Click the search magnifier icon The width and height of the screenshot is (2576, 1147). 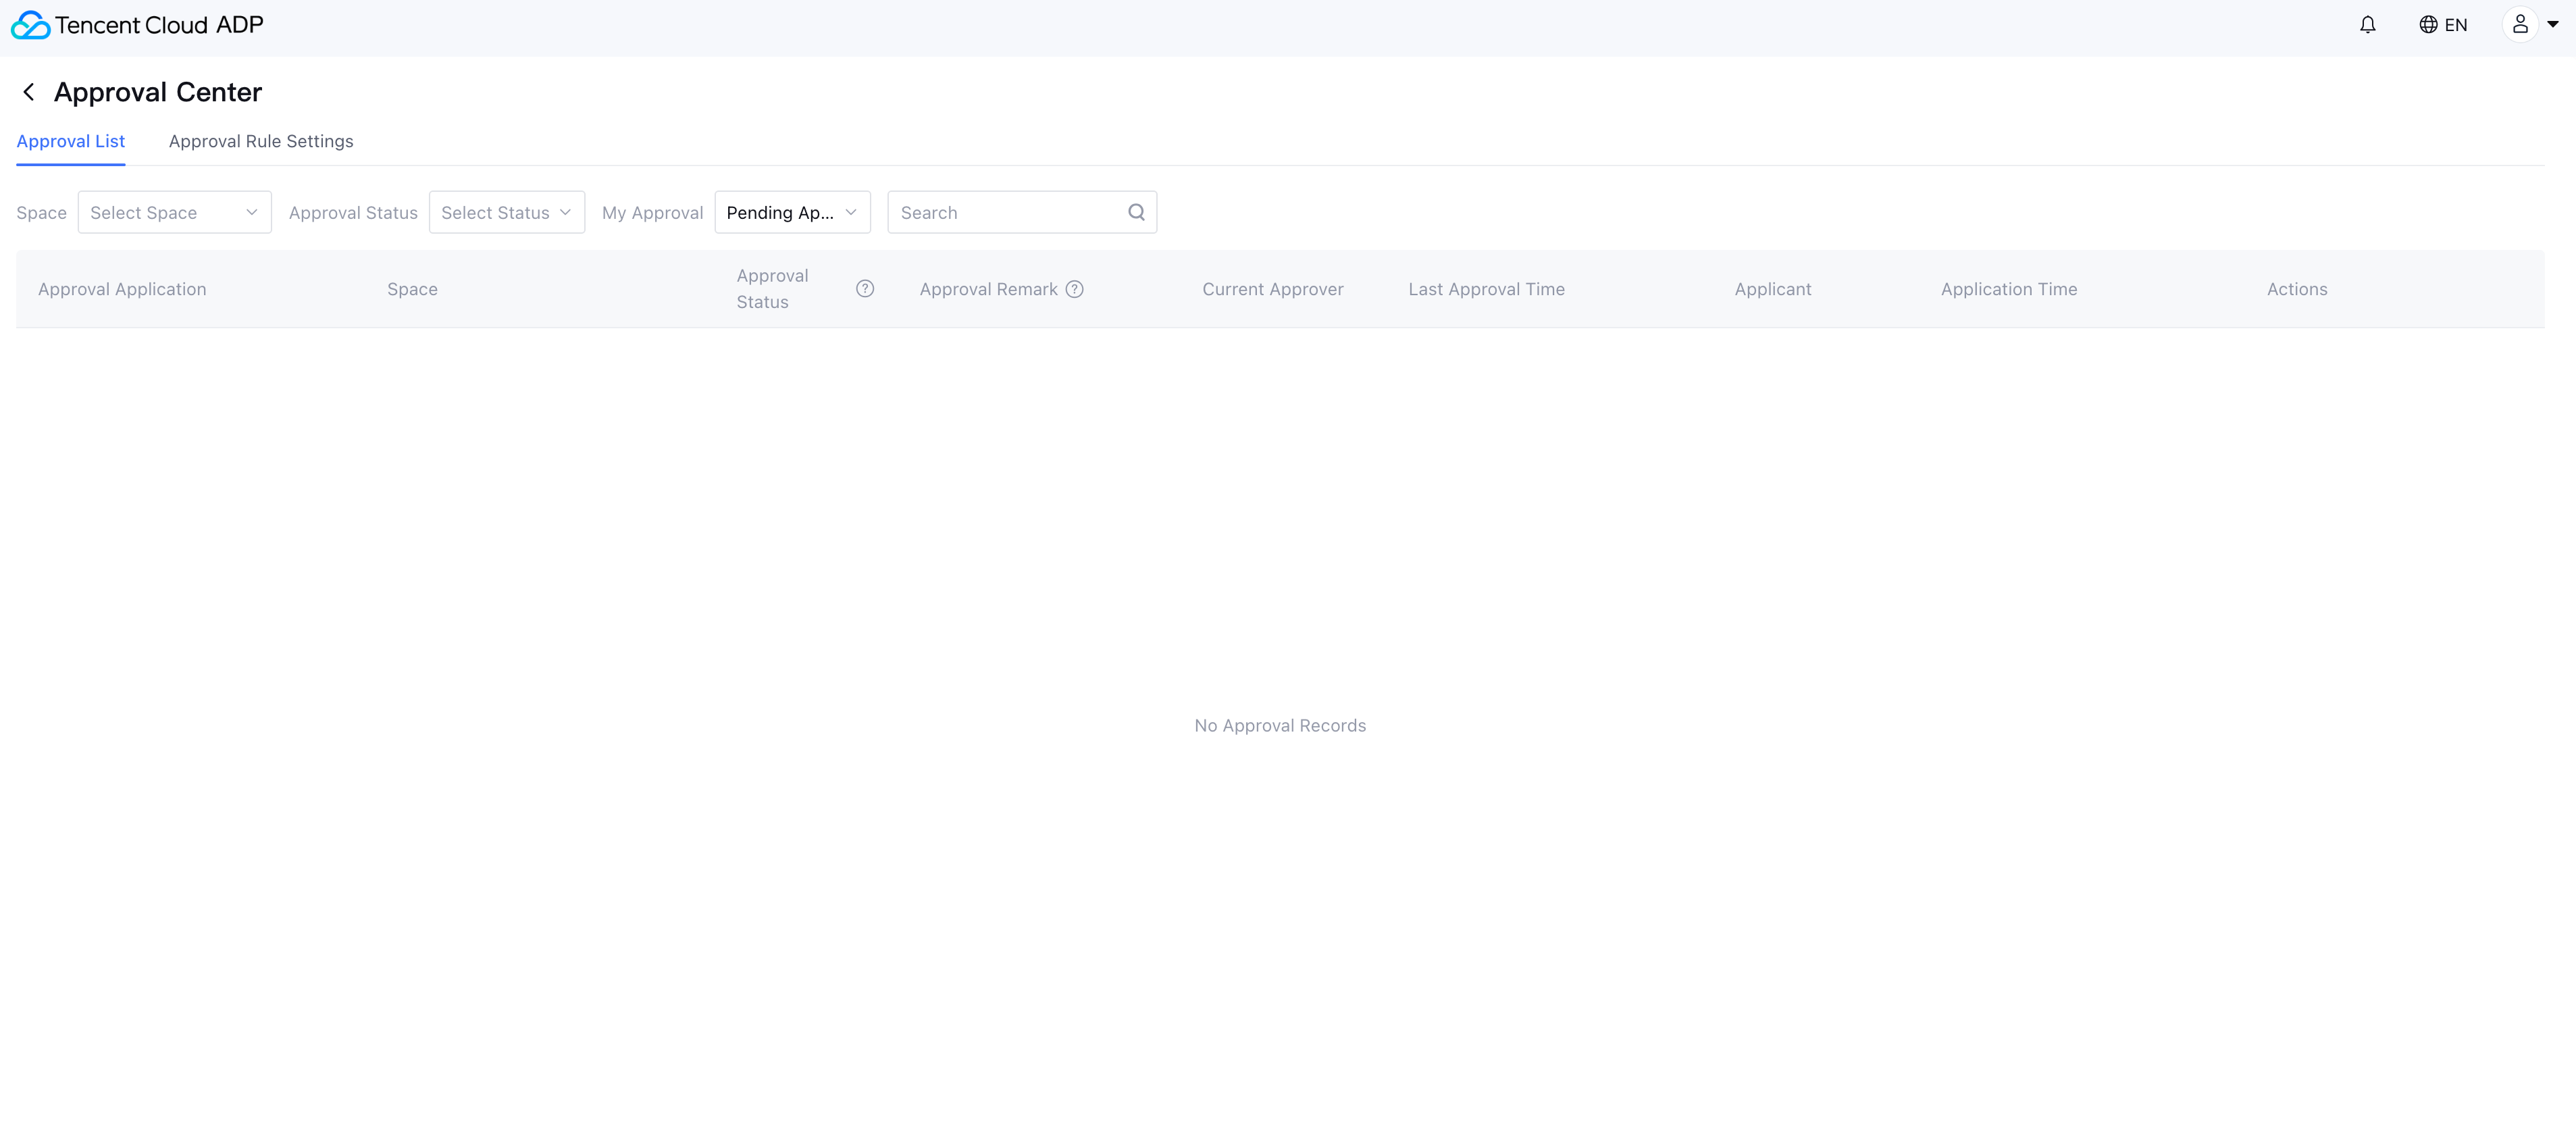coord(1136,212)
